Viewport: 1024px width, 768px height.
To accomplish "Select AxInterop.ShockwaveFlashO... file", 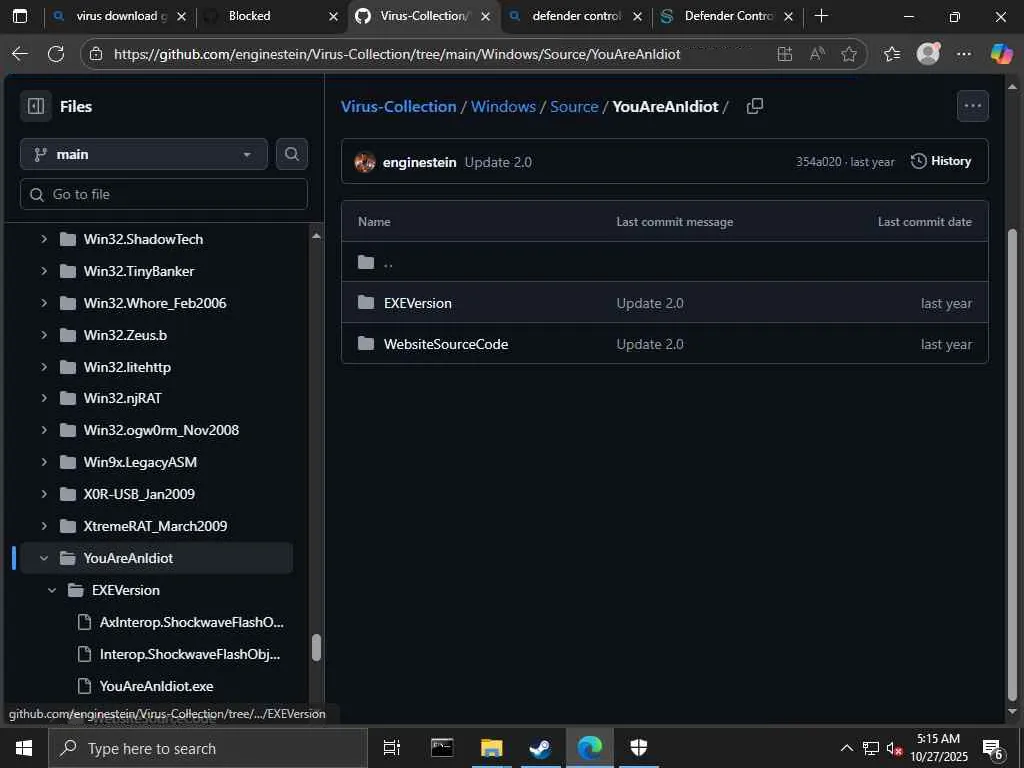I will 191,622.
